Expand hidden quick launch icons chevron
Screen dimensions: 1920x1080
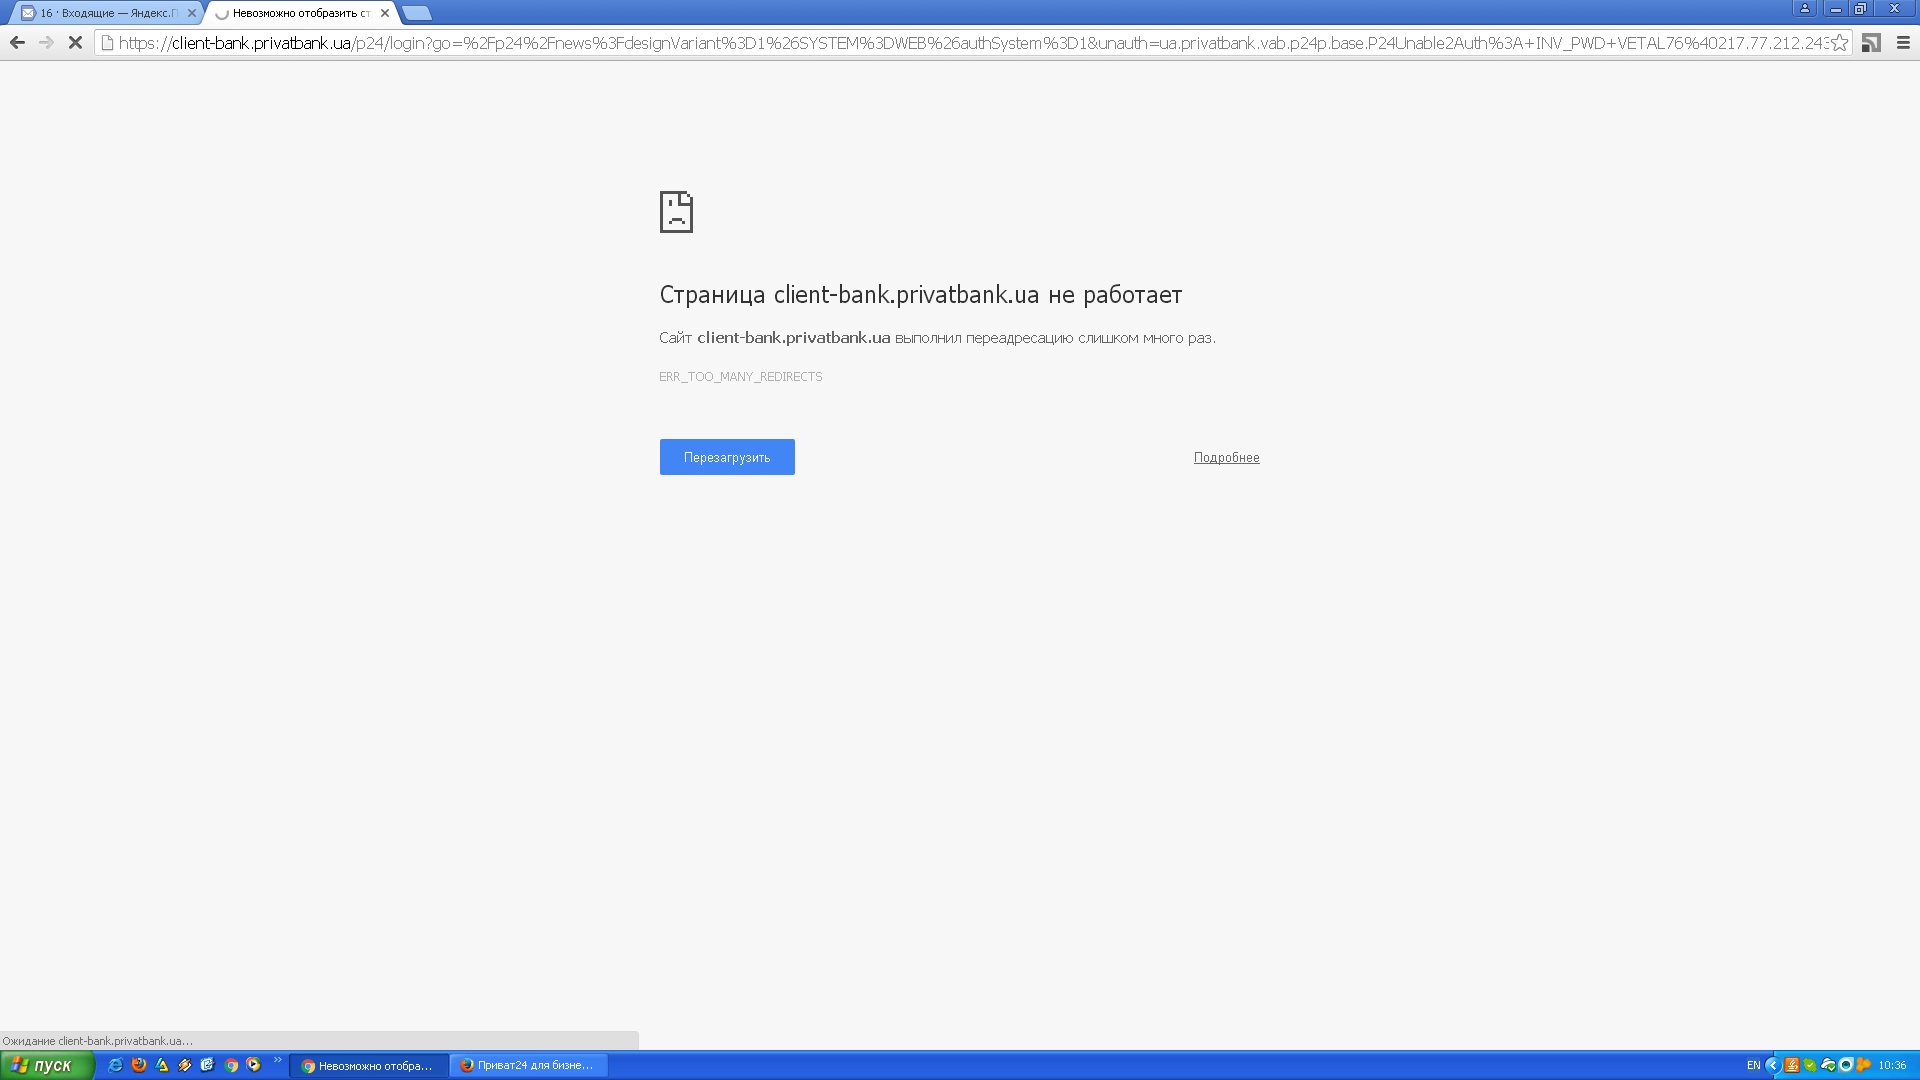[278, 1061]
